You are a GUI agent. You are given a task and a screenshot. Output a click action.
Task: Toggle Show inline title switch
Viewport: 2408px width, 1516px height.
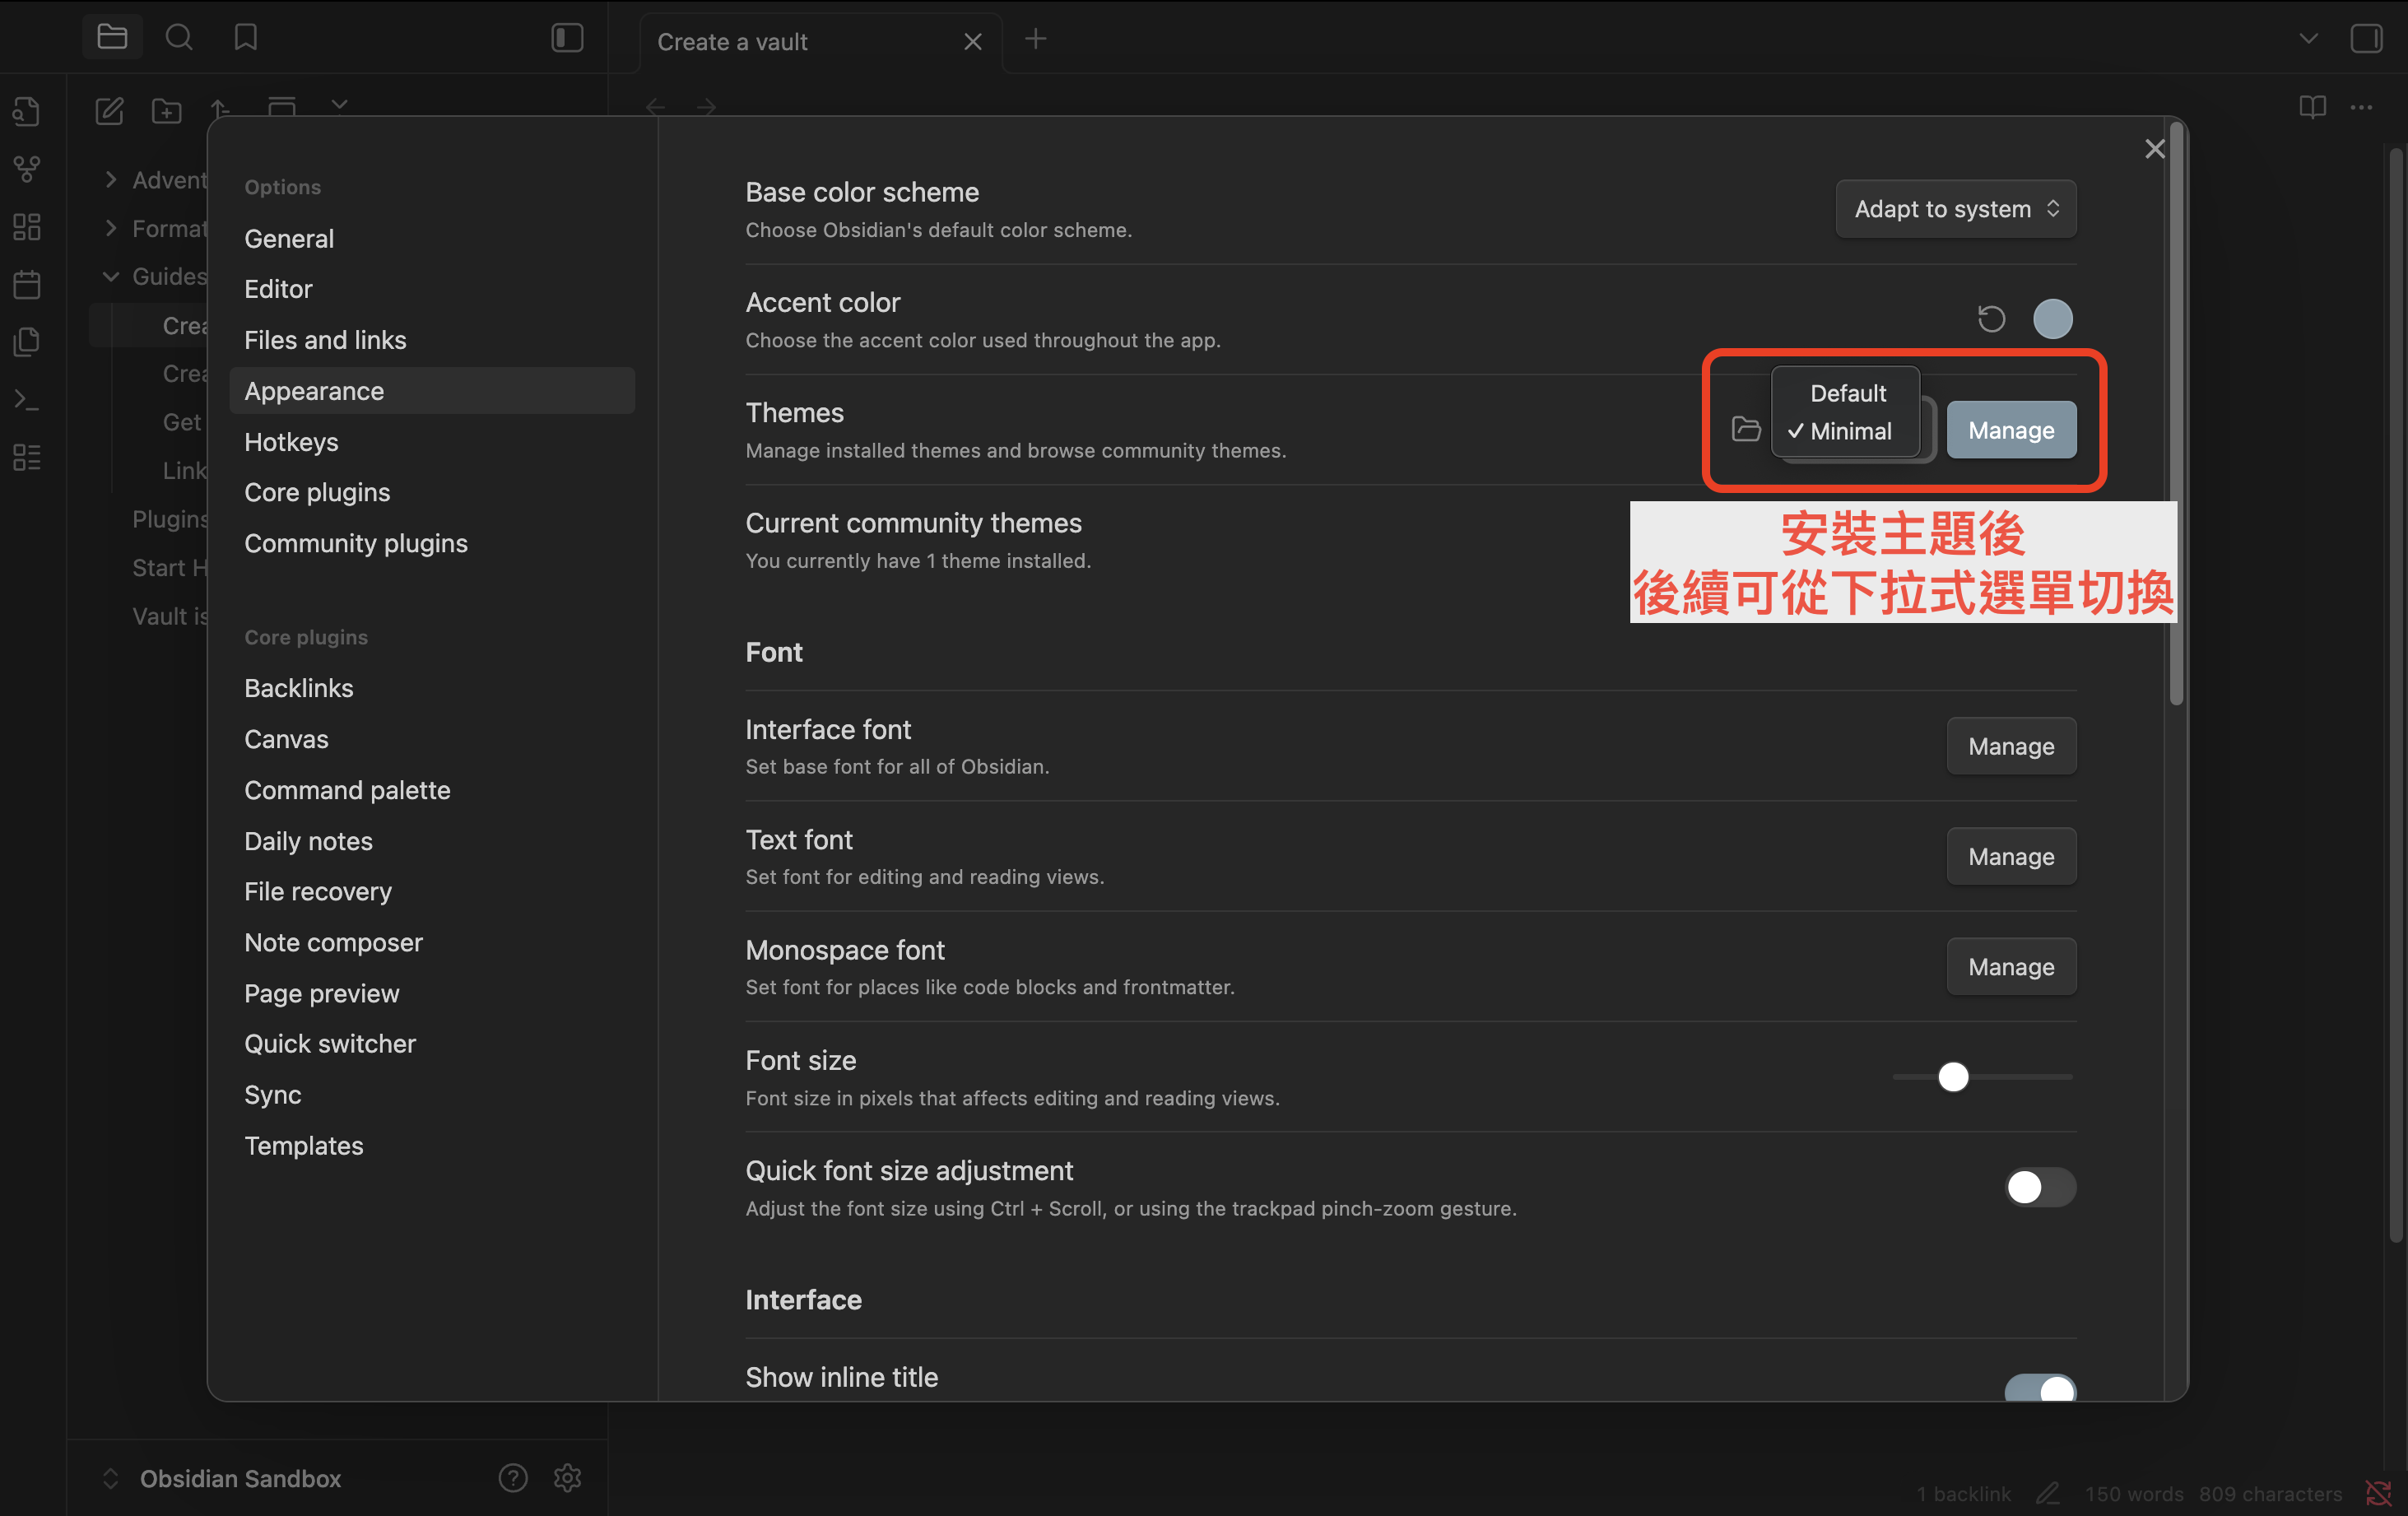coord(2040,1388)
